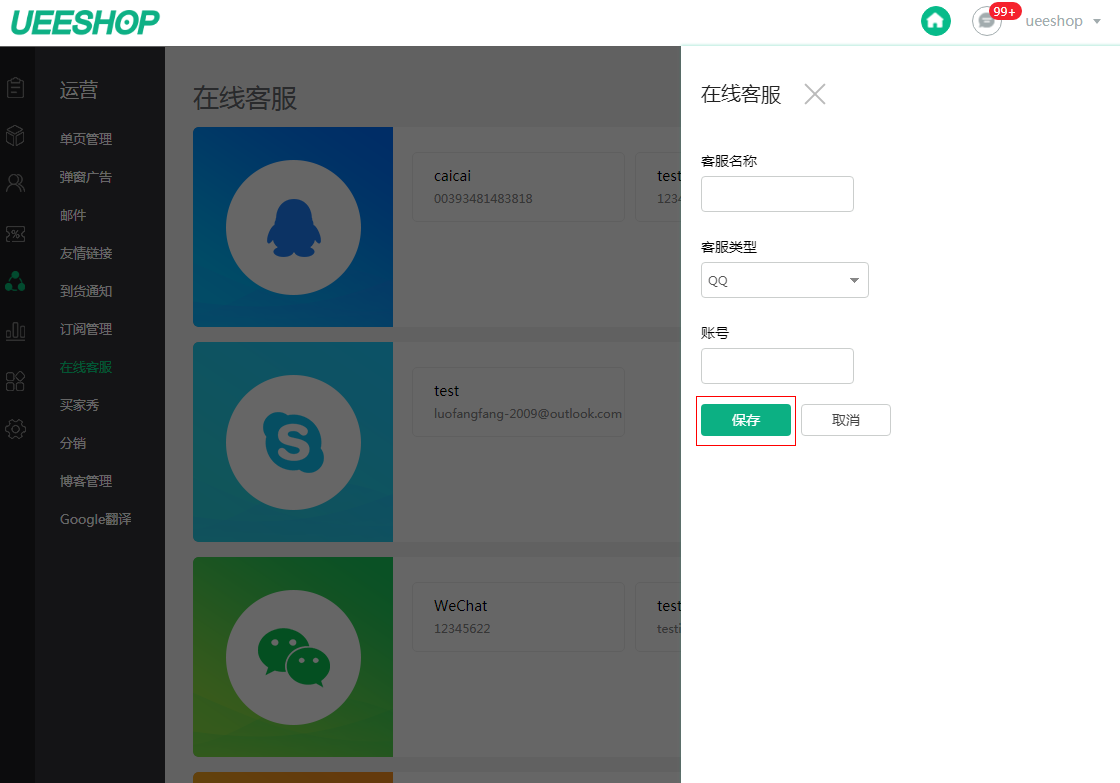Click the Skype logo icon
Viewport: 1120px width, 783px height.
pyautogui.click(x=294, y=442)
